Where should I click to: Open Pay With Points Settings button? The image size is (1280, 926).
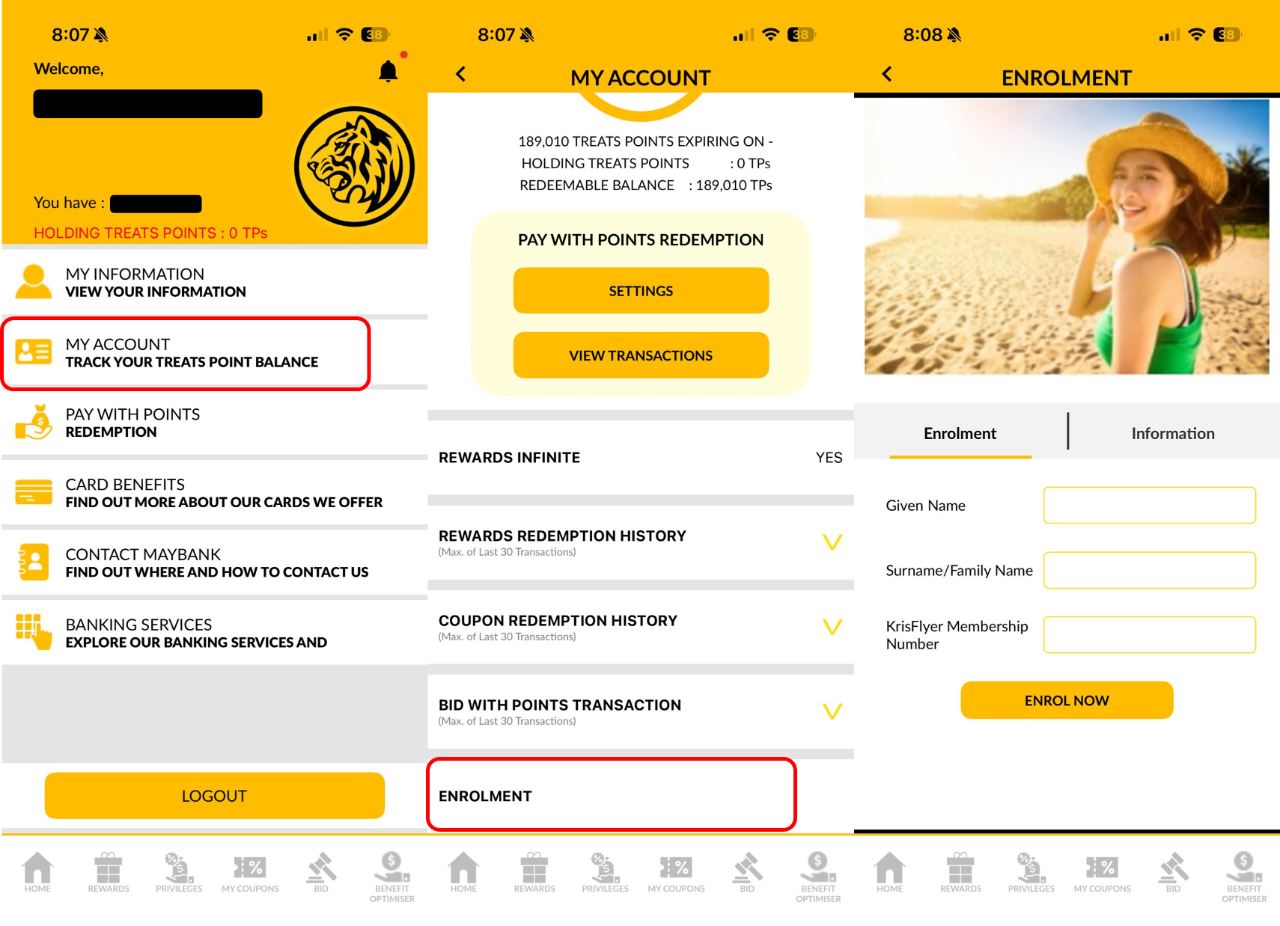click(641, 291)
